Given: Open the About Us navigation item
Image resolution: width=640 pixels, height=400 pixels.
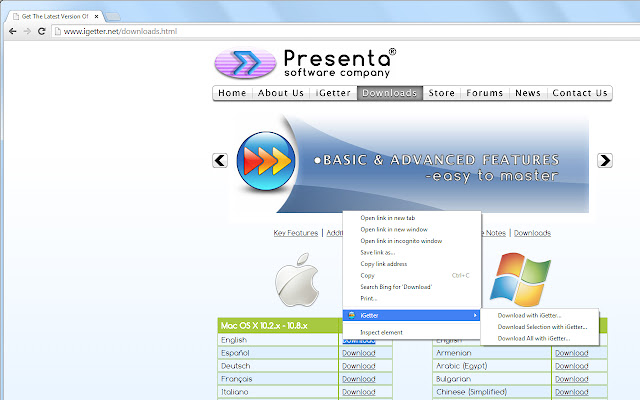Looking at the screenshot, I should click(281, 93).
